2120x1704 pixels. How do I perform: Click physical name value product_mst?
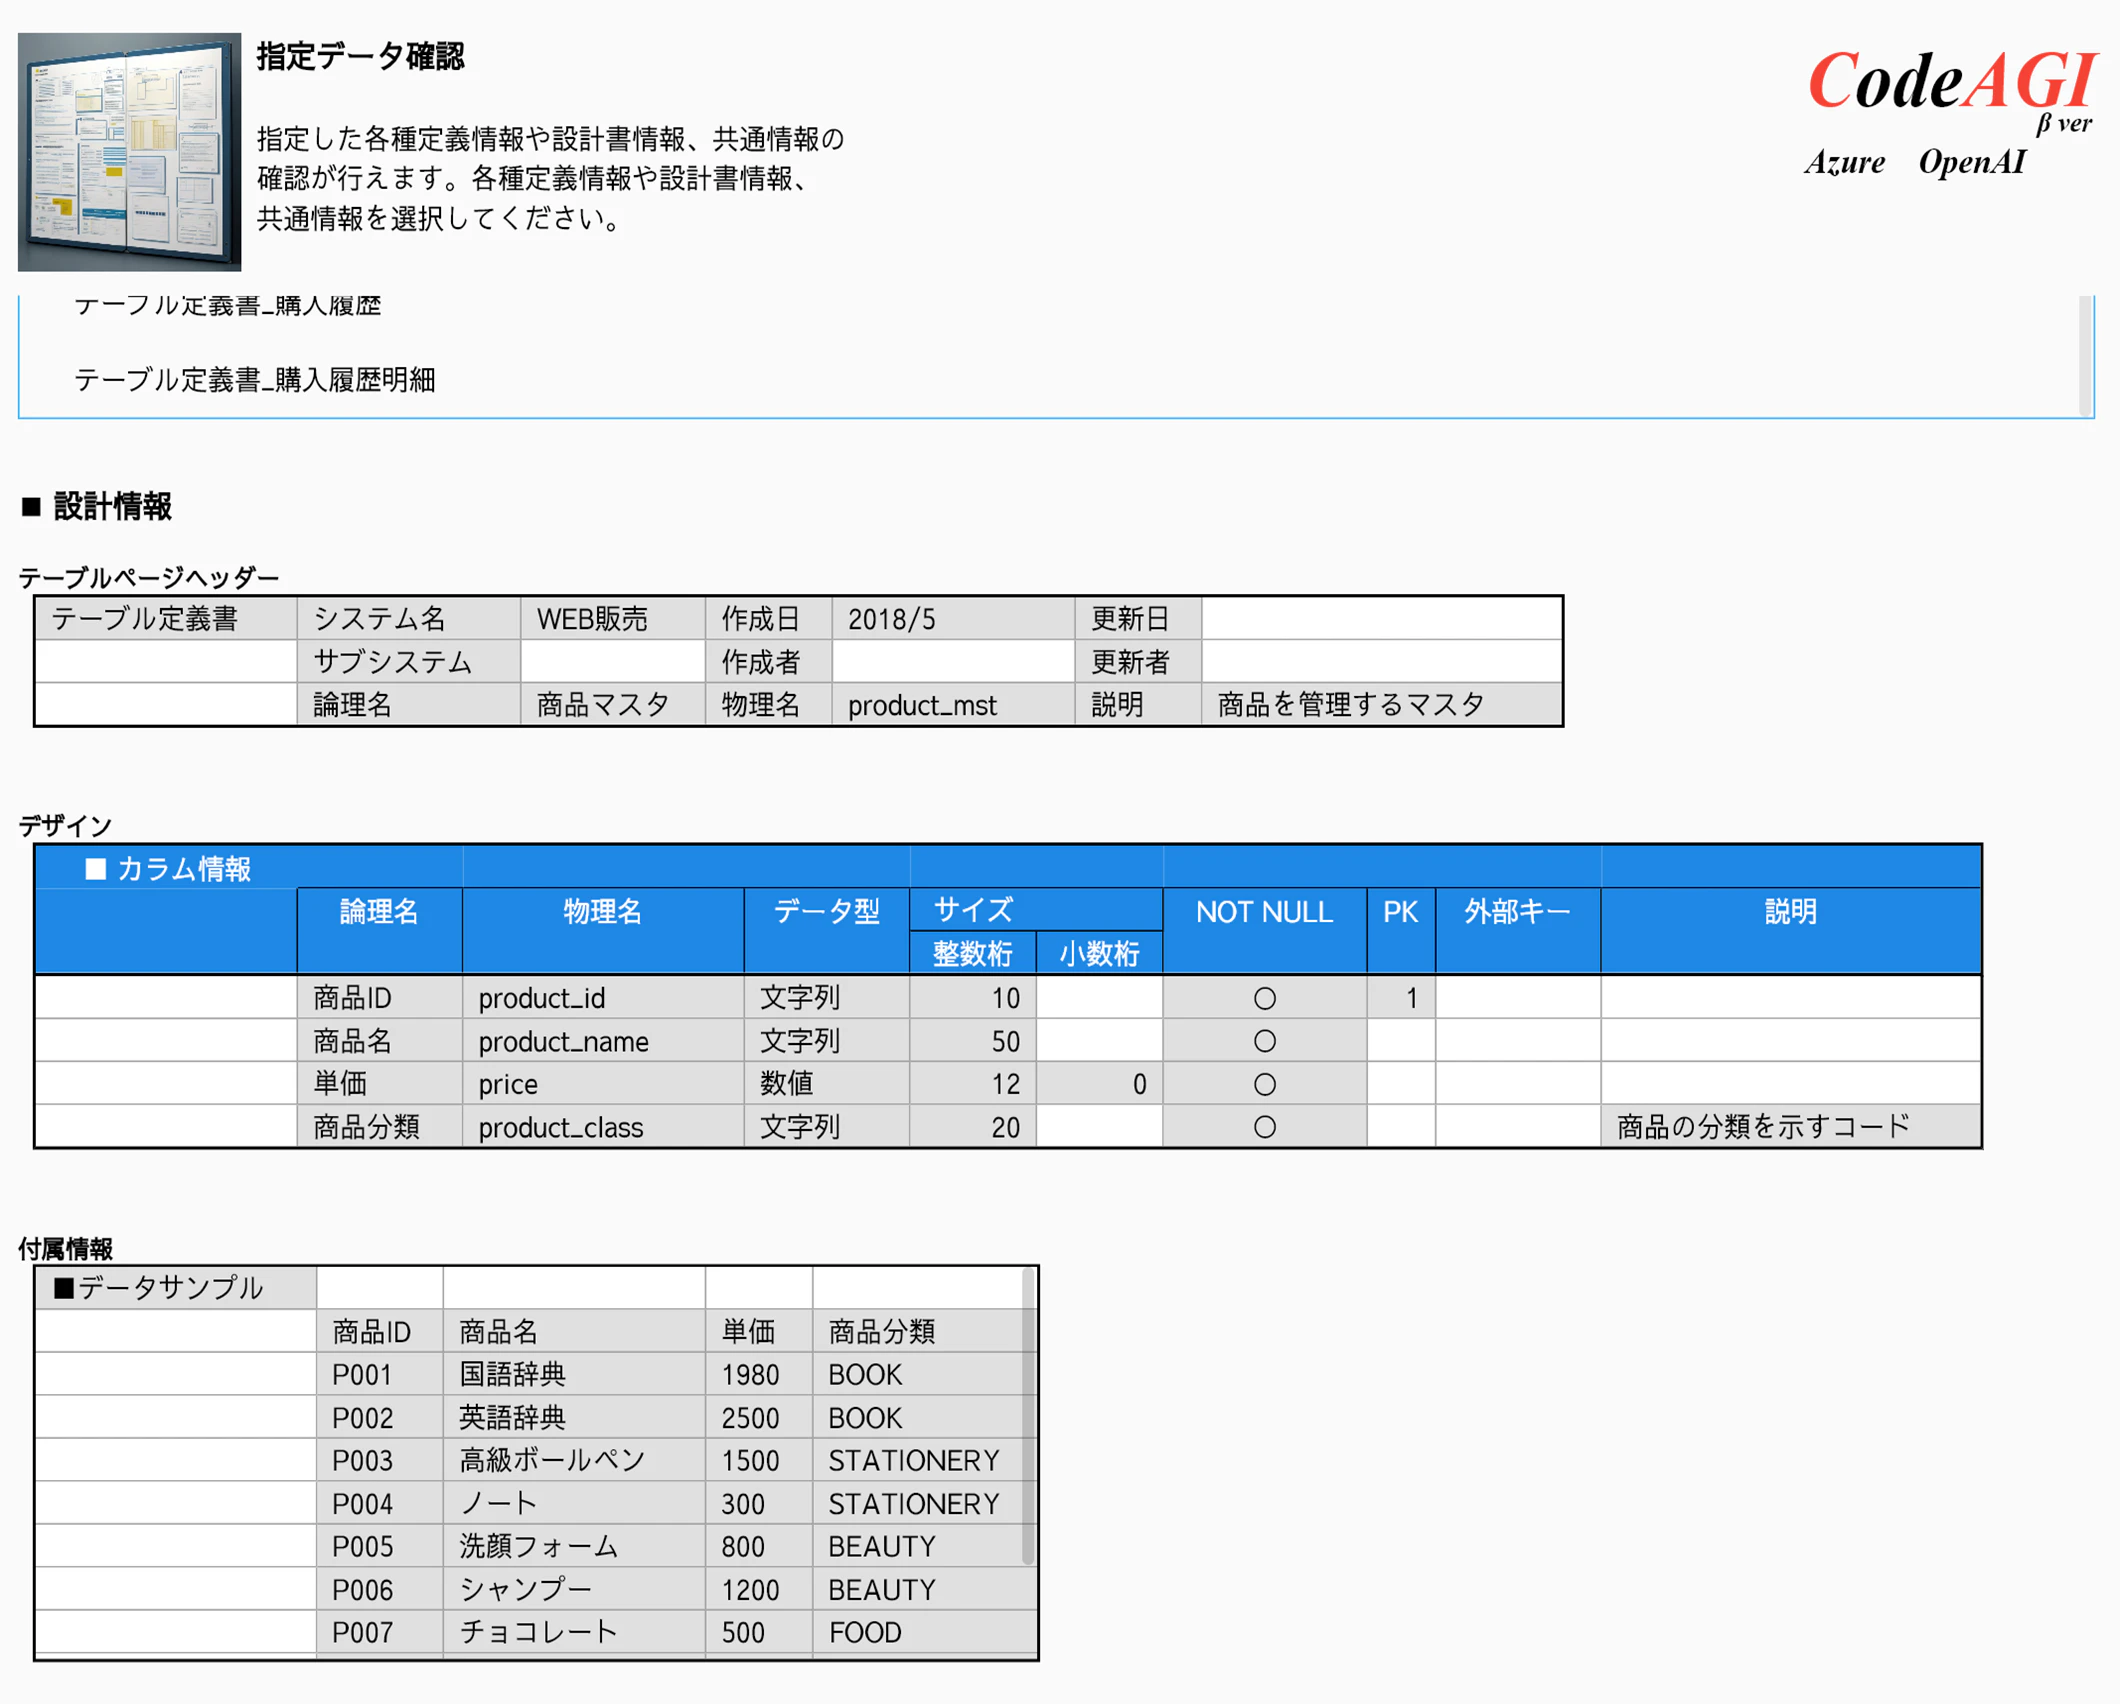(x=953, y=705)
